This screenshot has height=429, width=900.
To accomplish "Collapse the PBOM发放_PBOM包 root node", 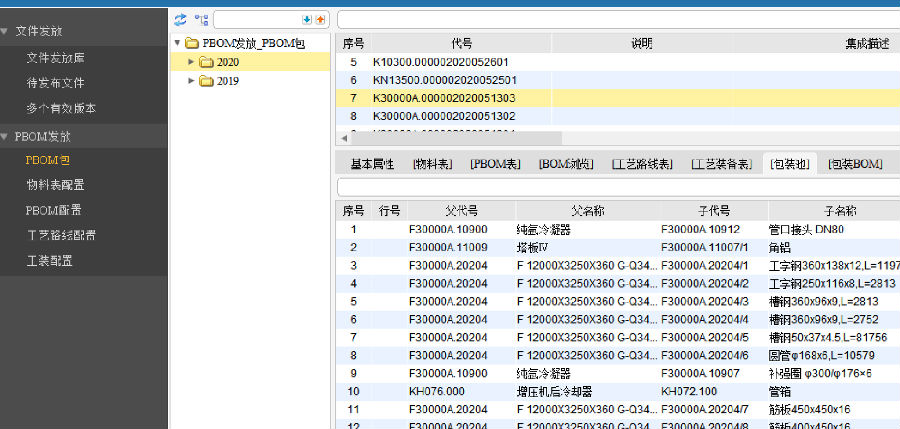I will click(177, 43).
